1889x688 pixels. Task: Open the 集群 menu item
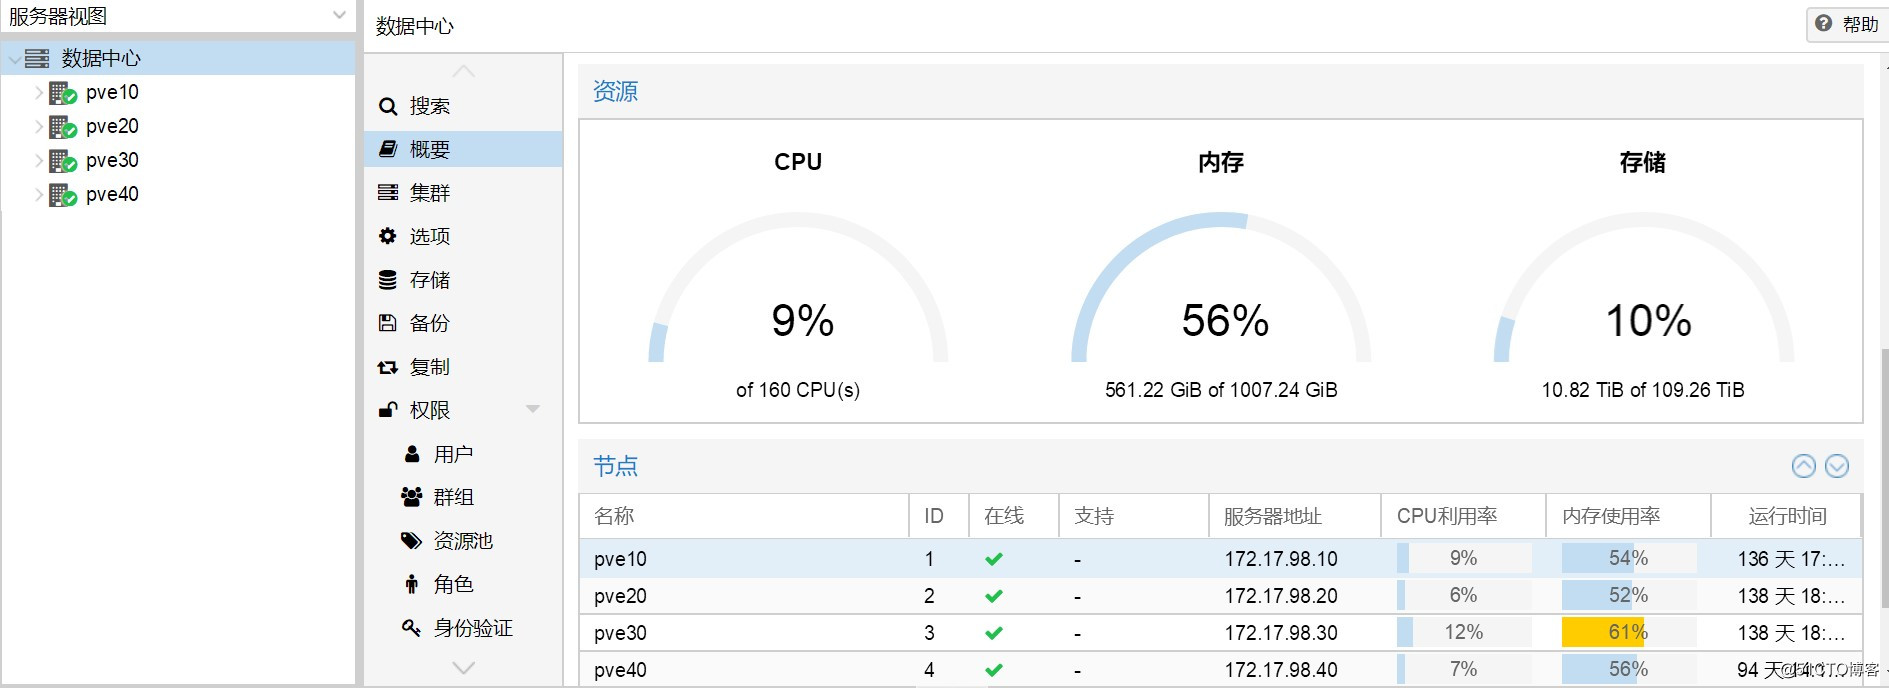coord(464,192)
